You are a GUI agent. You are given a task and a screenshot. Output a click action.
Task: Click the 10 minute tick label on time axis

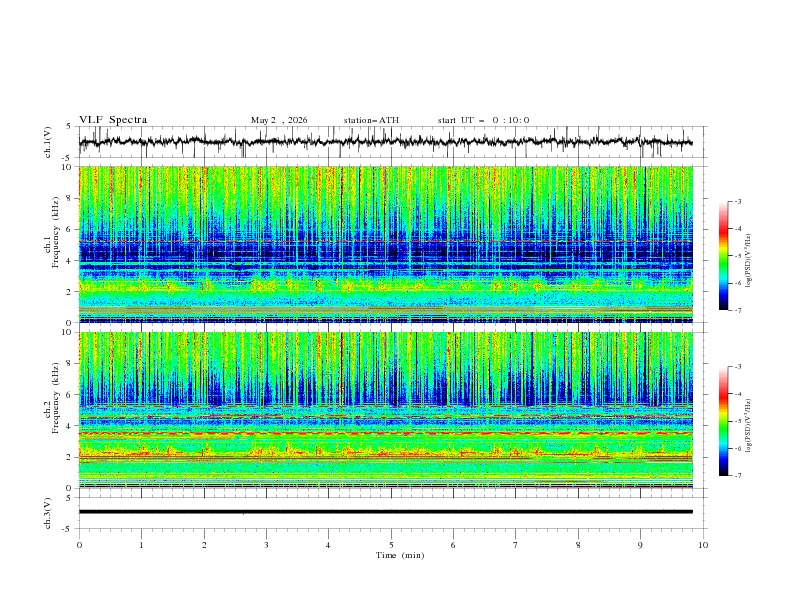tap(703, 545)
